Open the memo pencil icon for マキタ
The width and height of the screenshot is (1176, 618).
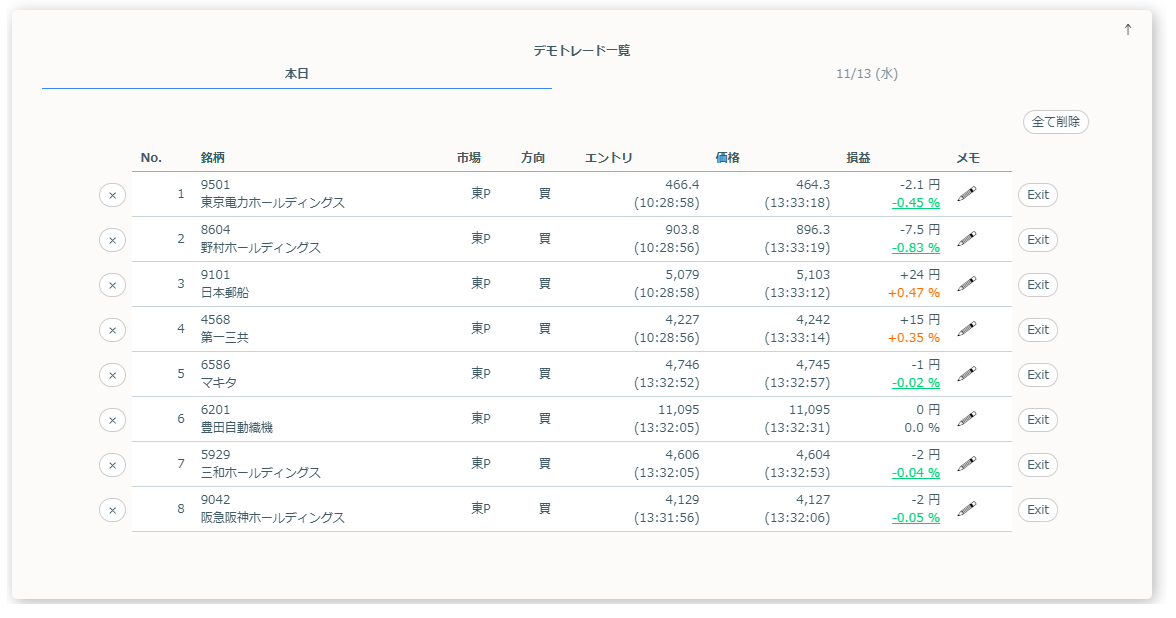pos(966,374)
